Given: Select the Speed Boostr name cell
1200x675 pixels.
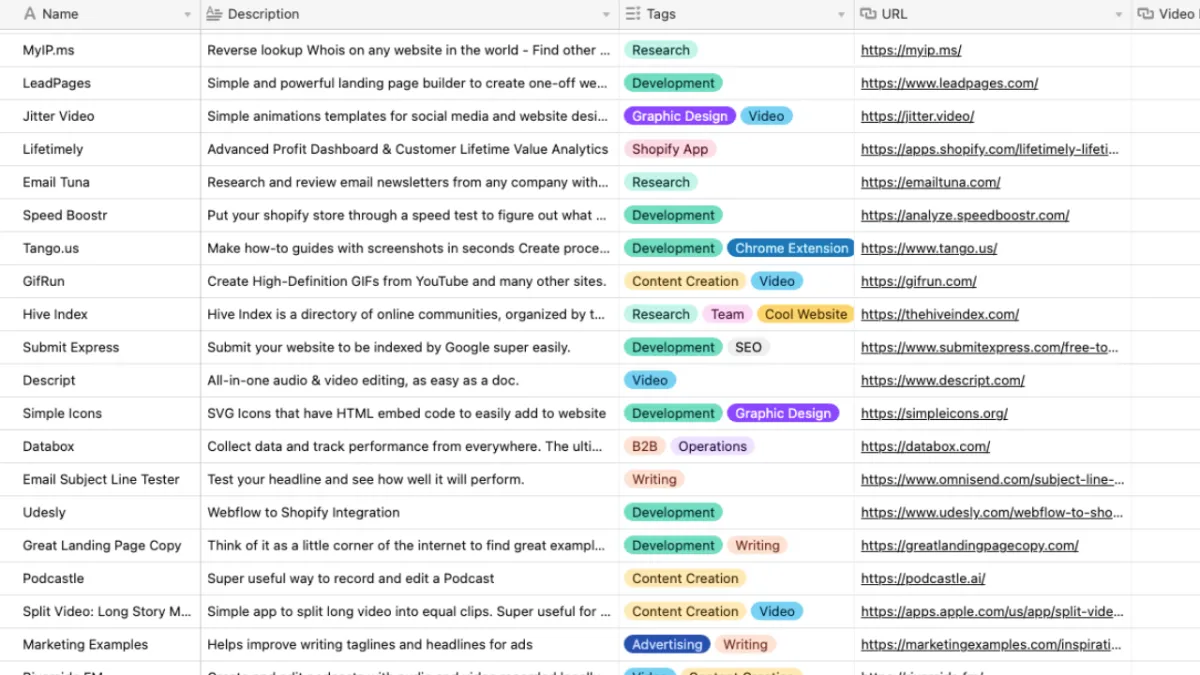Looking at the screenshot, I should pyautogui.click(x=100, y=215).
